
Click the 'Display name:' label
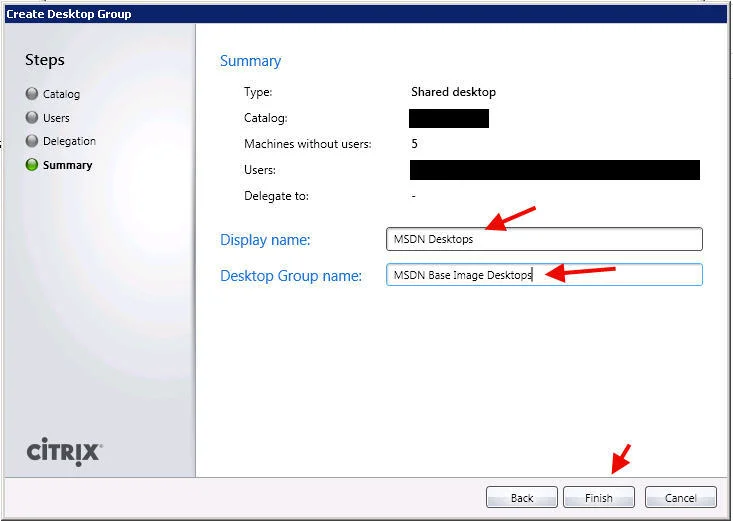265,239
